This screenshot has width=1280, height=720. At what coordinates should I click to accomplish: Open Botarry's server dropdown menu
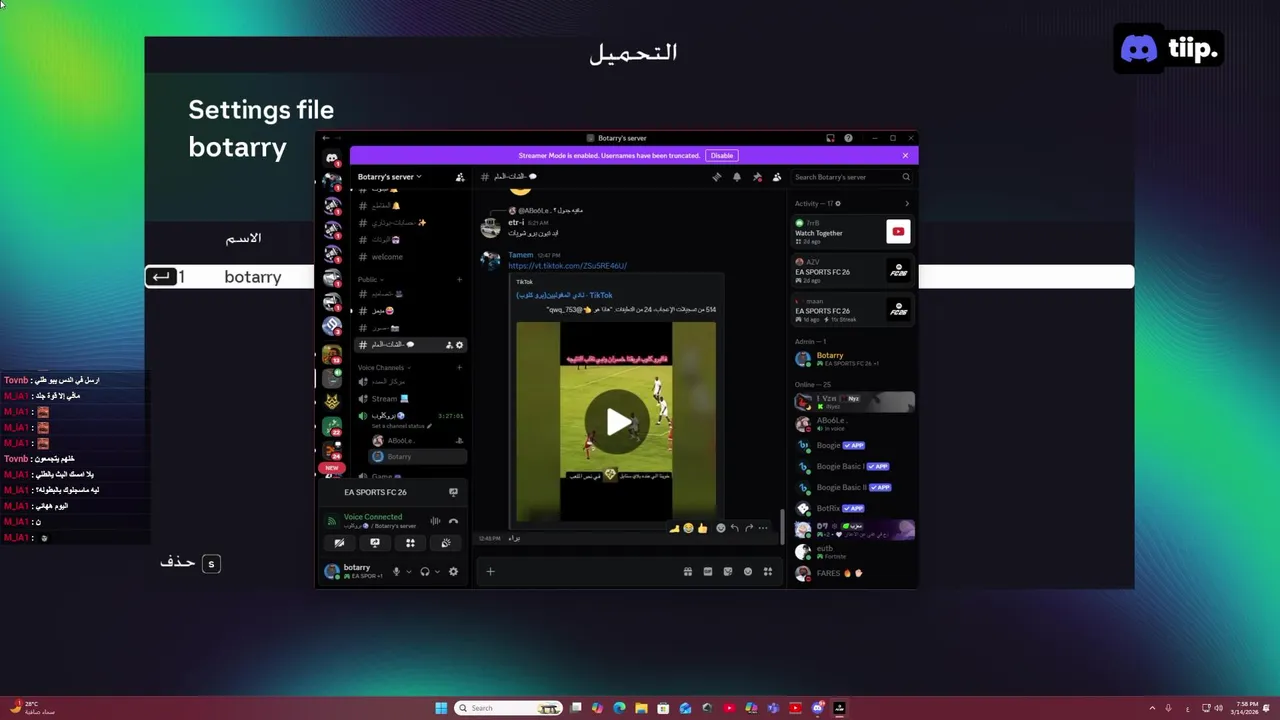(390, 177)
